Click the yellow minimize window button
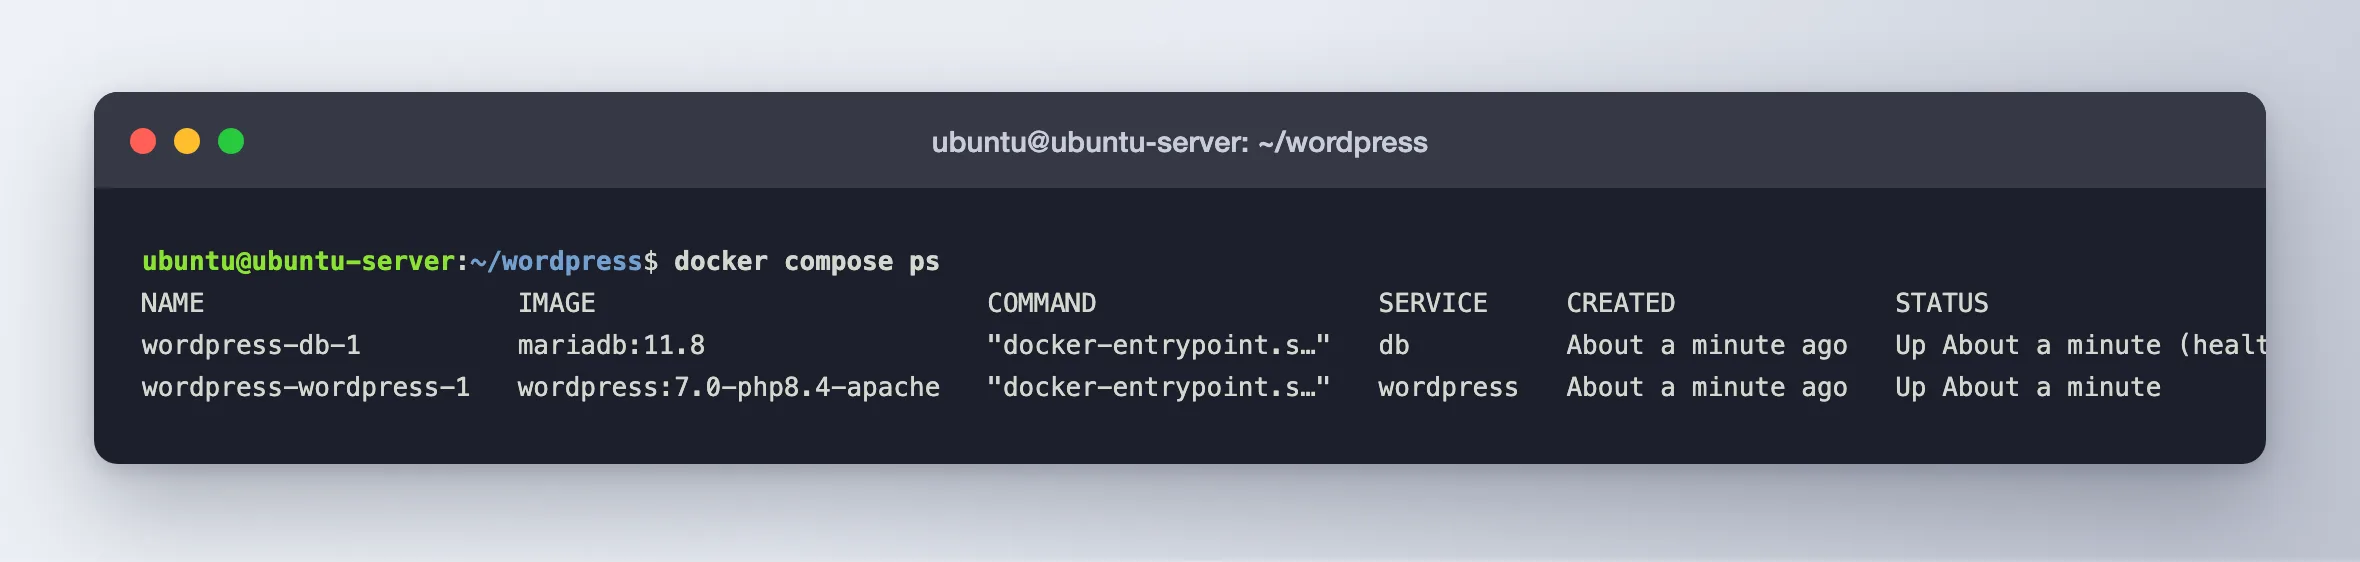 pyautogui.click(x=187, y=141)
